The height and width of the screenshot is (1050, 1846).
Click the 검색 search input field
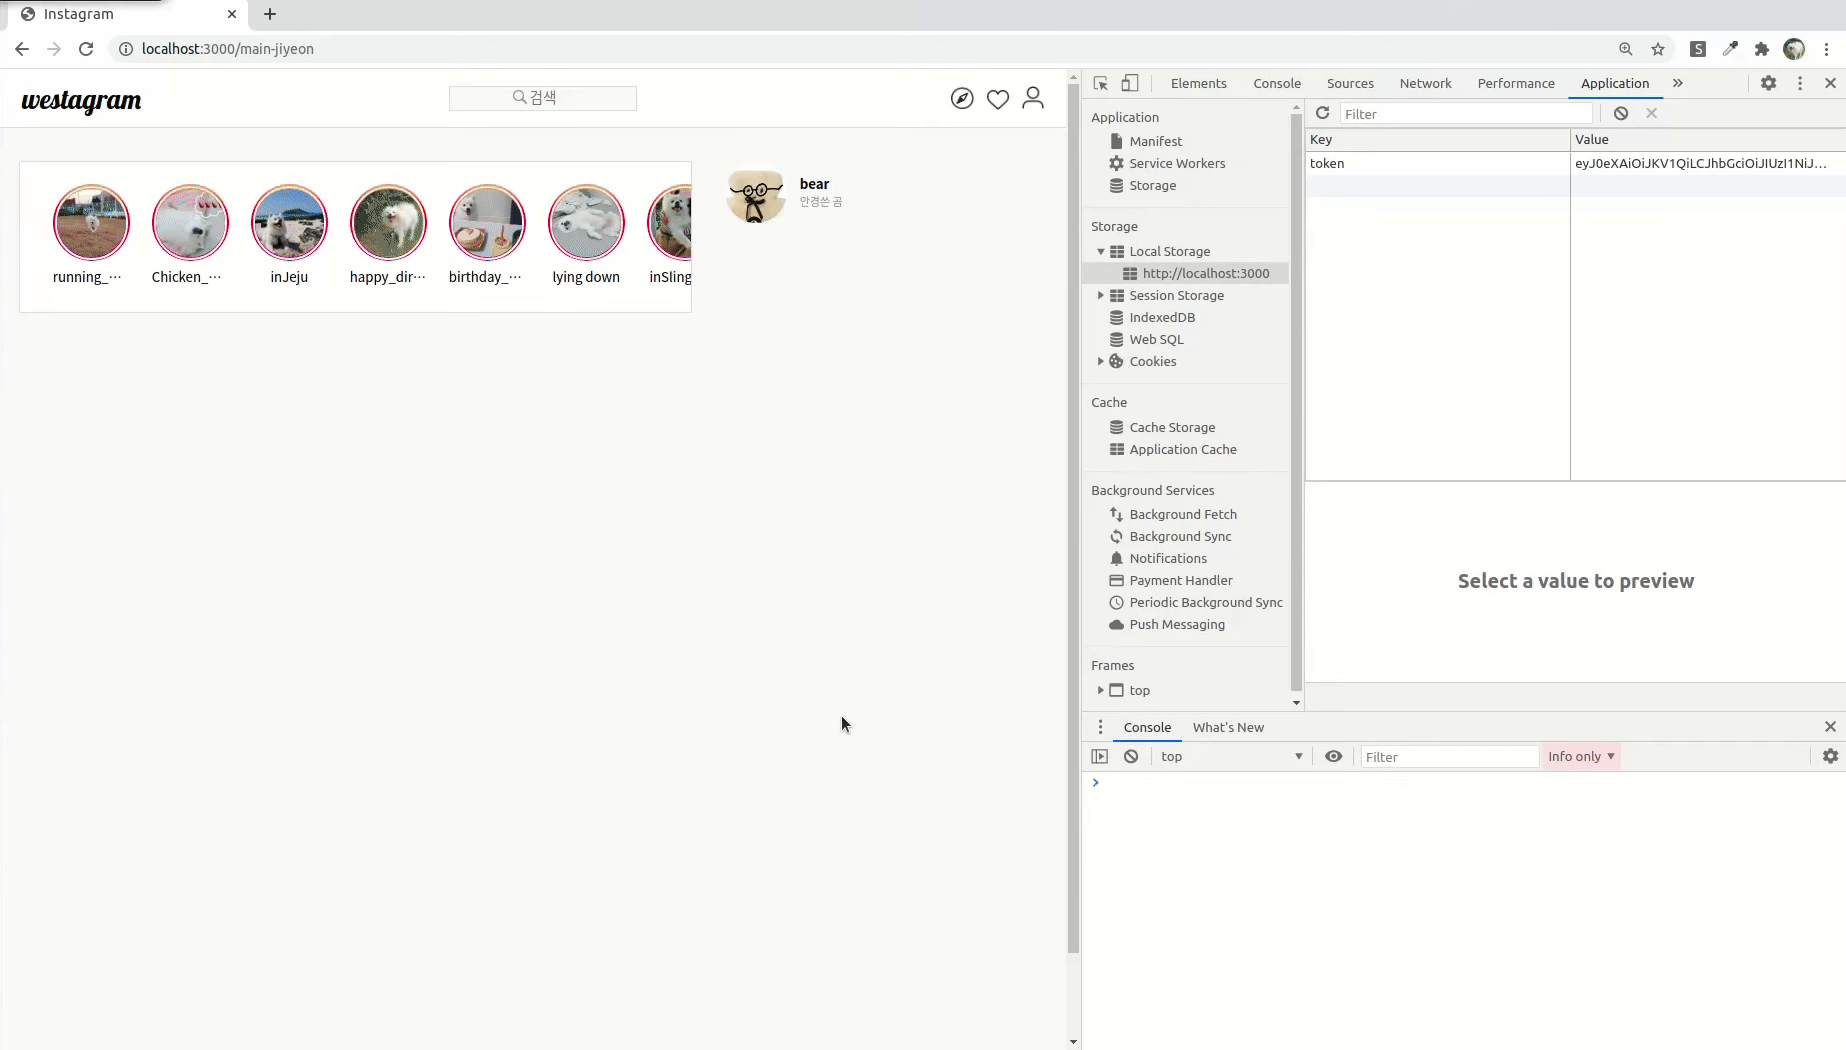pyautogui.click(x=542, y=98)
